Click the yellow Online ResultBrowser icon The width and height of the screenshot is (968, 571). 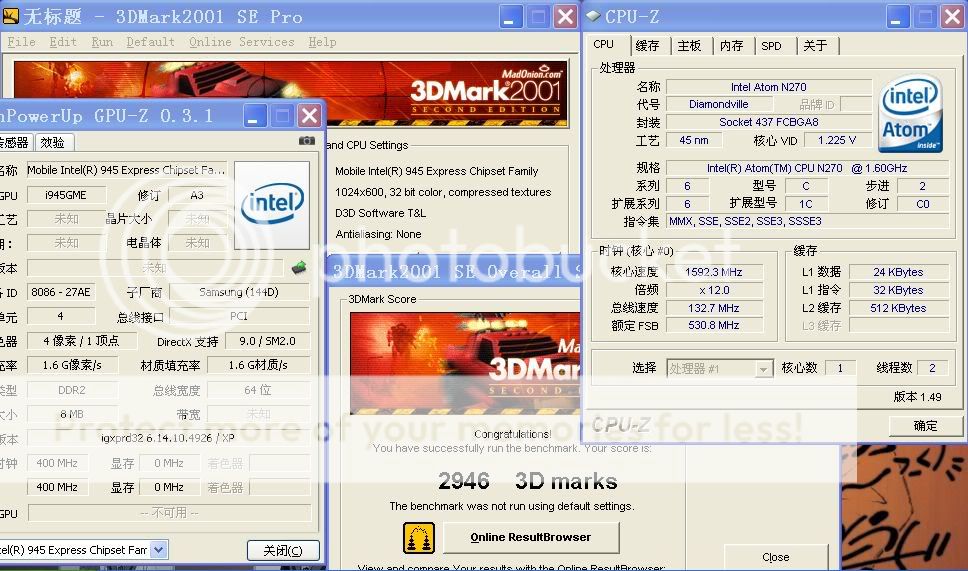point(419,537)
